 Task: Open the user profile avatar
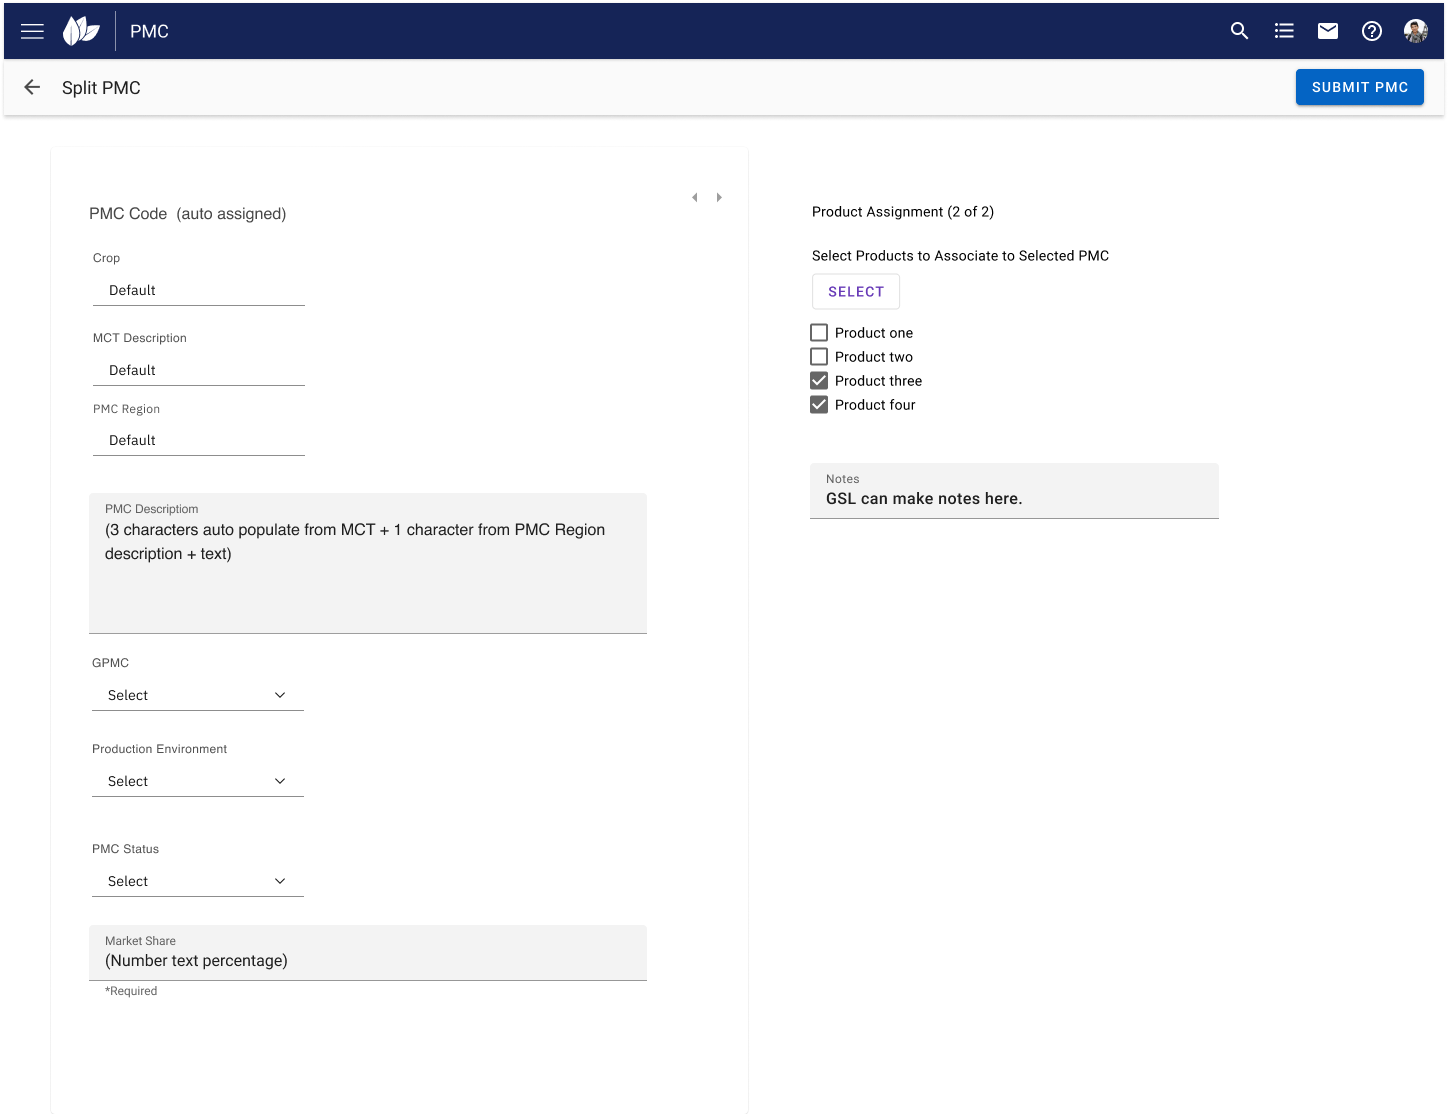[x=1415, y=31]
